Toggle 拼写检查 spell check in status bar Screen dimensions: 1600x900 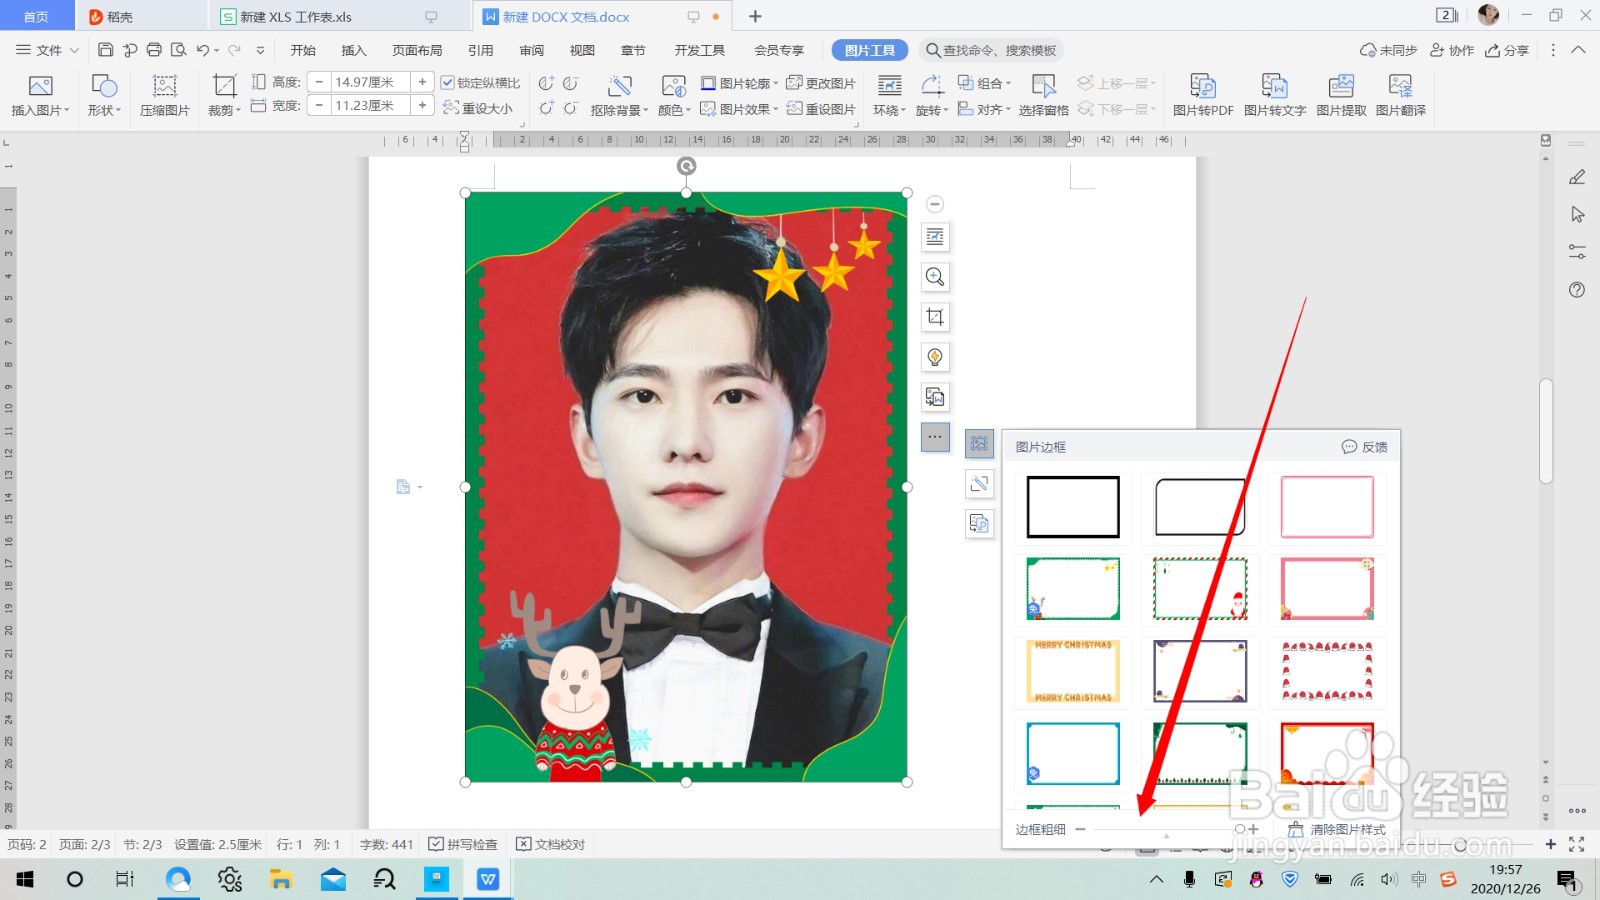pos(463,845)
